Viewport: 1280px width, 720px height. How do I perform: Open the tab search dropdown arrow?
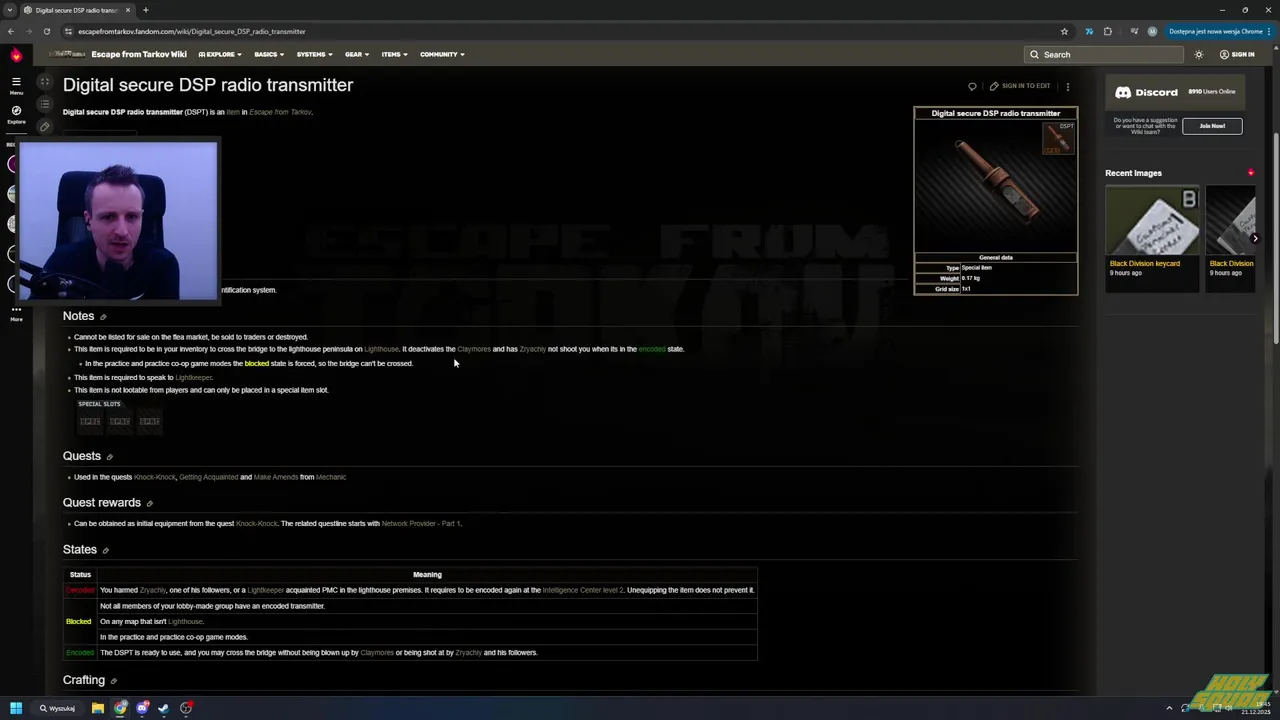click(9, 10)
